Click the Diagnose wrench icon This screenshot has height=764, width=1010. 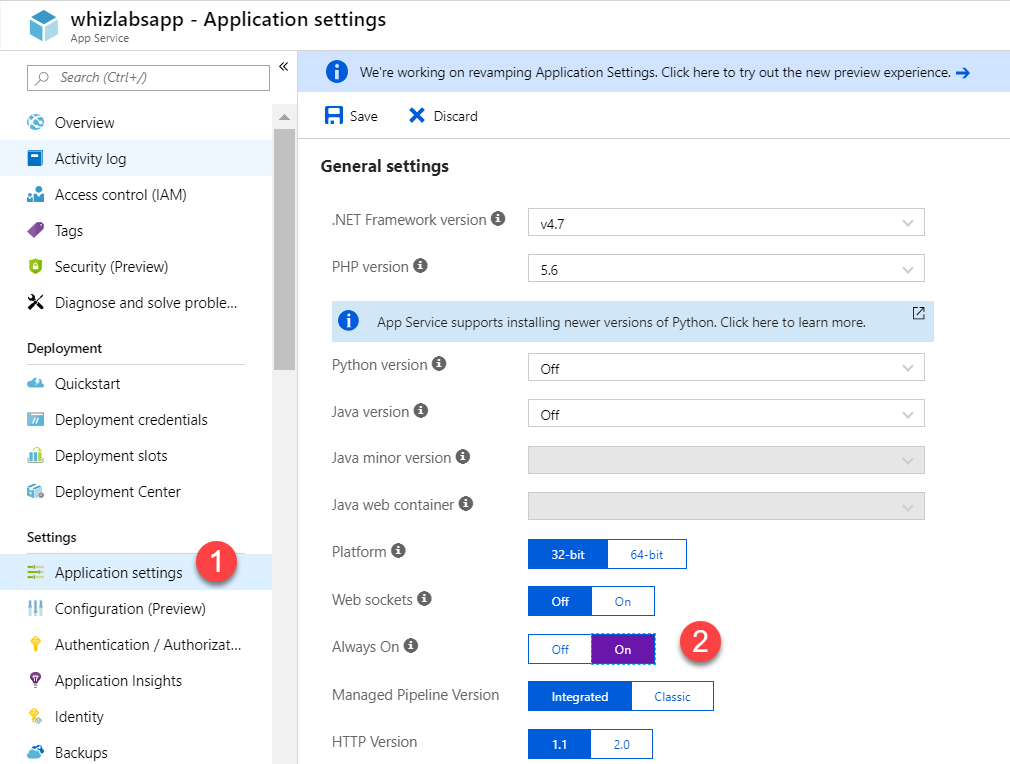pos(35,302)
